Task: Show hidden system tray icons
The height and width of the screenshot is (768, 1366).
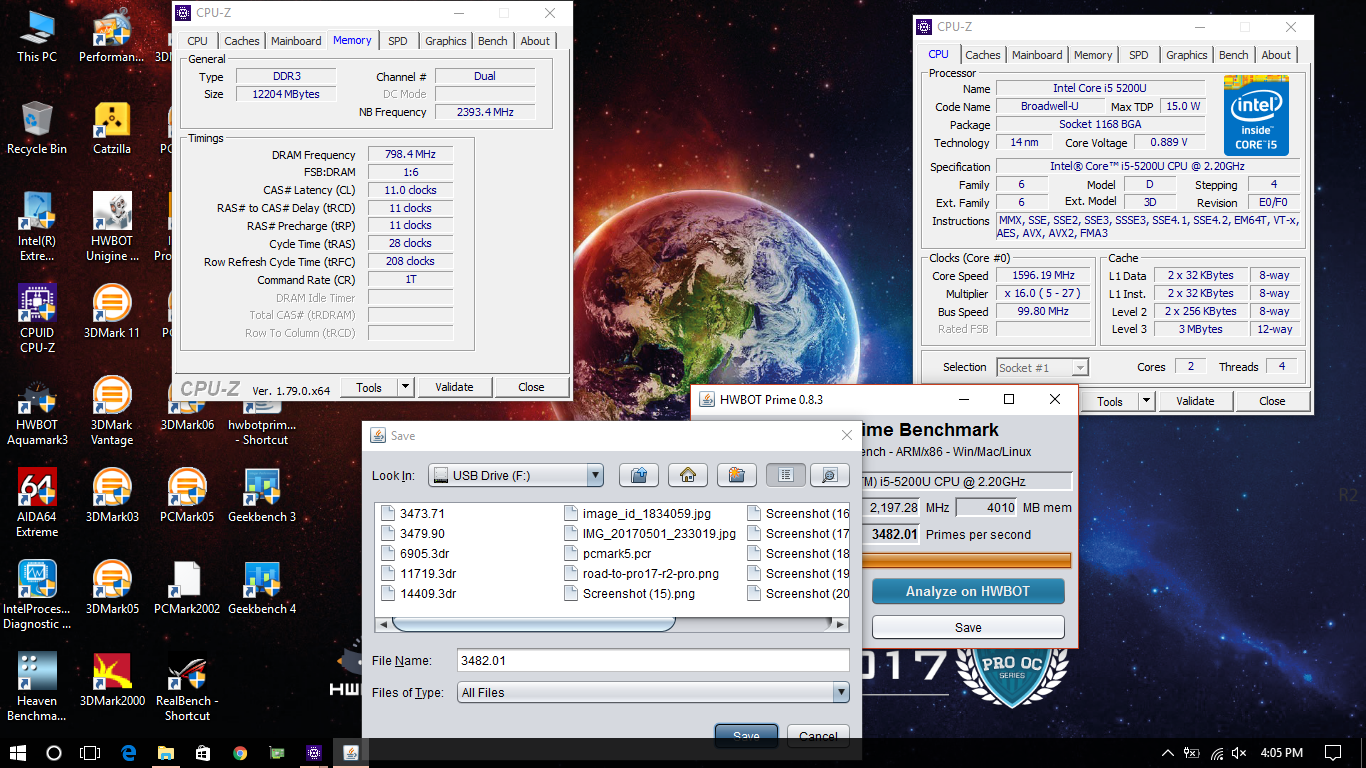Action: coord(1168,753)
